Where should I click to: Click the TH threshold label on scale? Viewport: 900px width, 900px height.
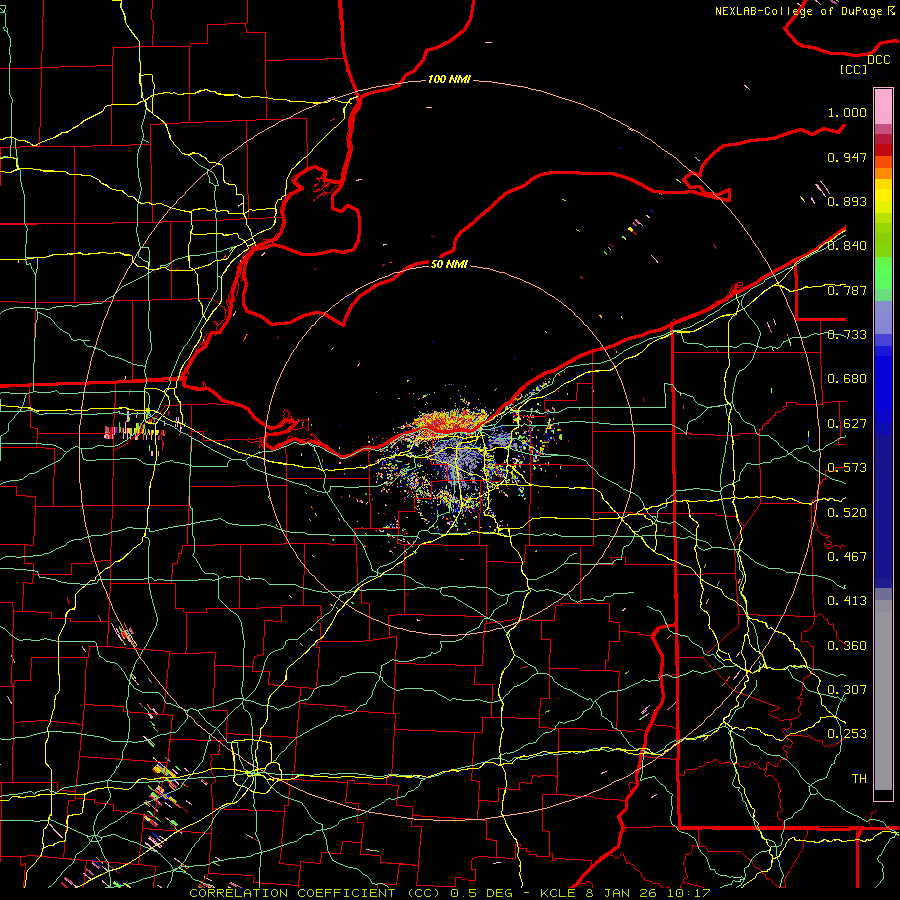pyautogui.click(x=859, y=779)
